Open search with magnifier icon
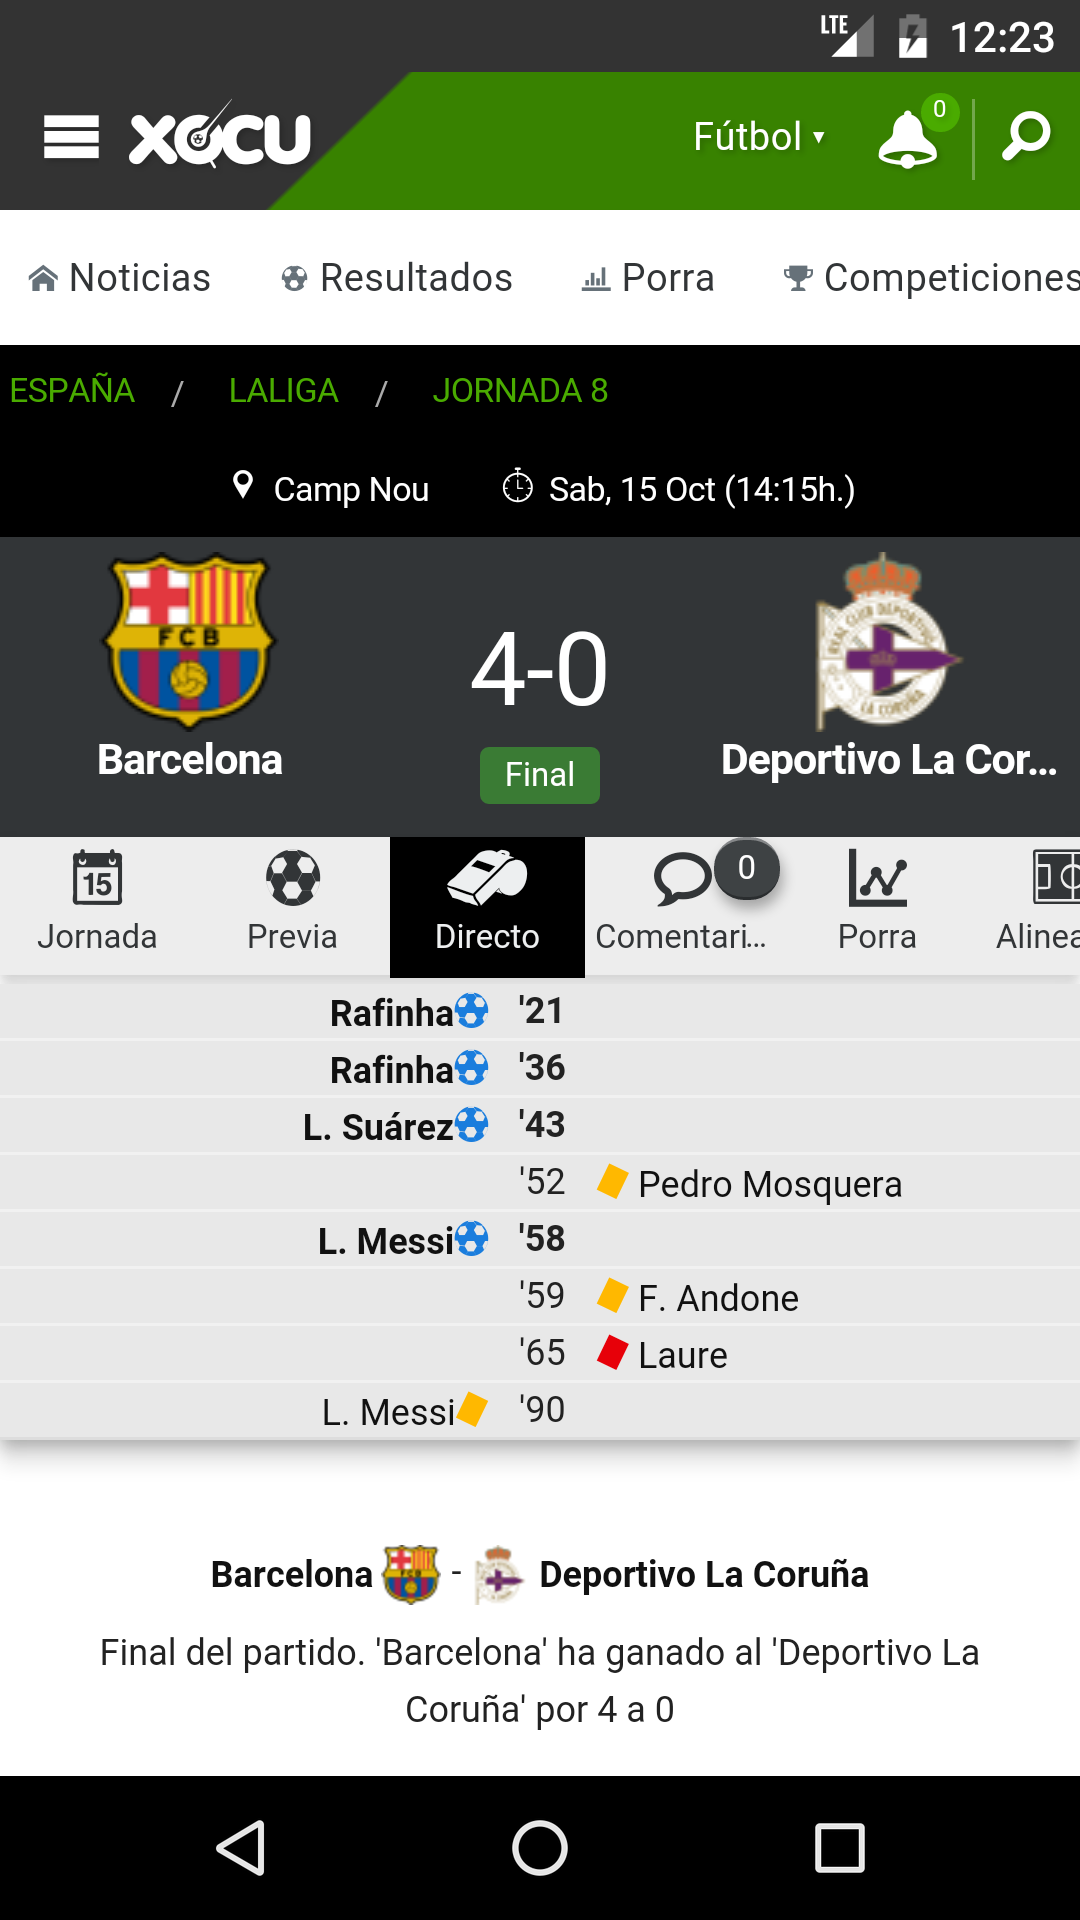 [x=1027, y=136]
